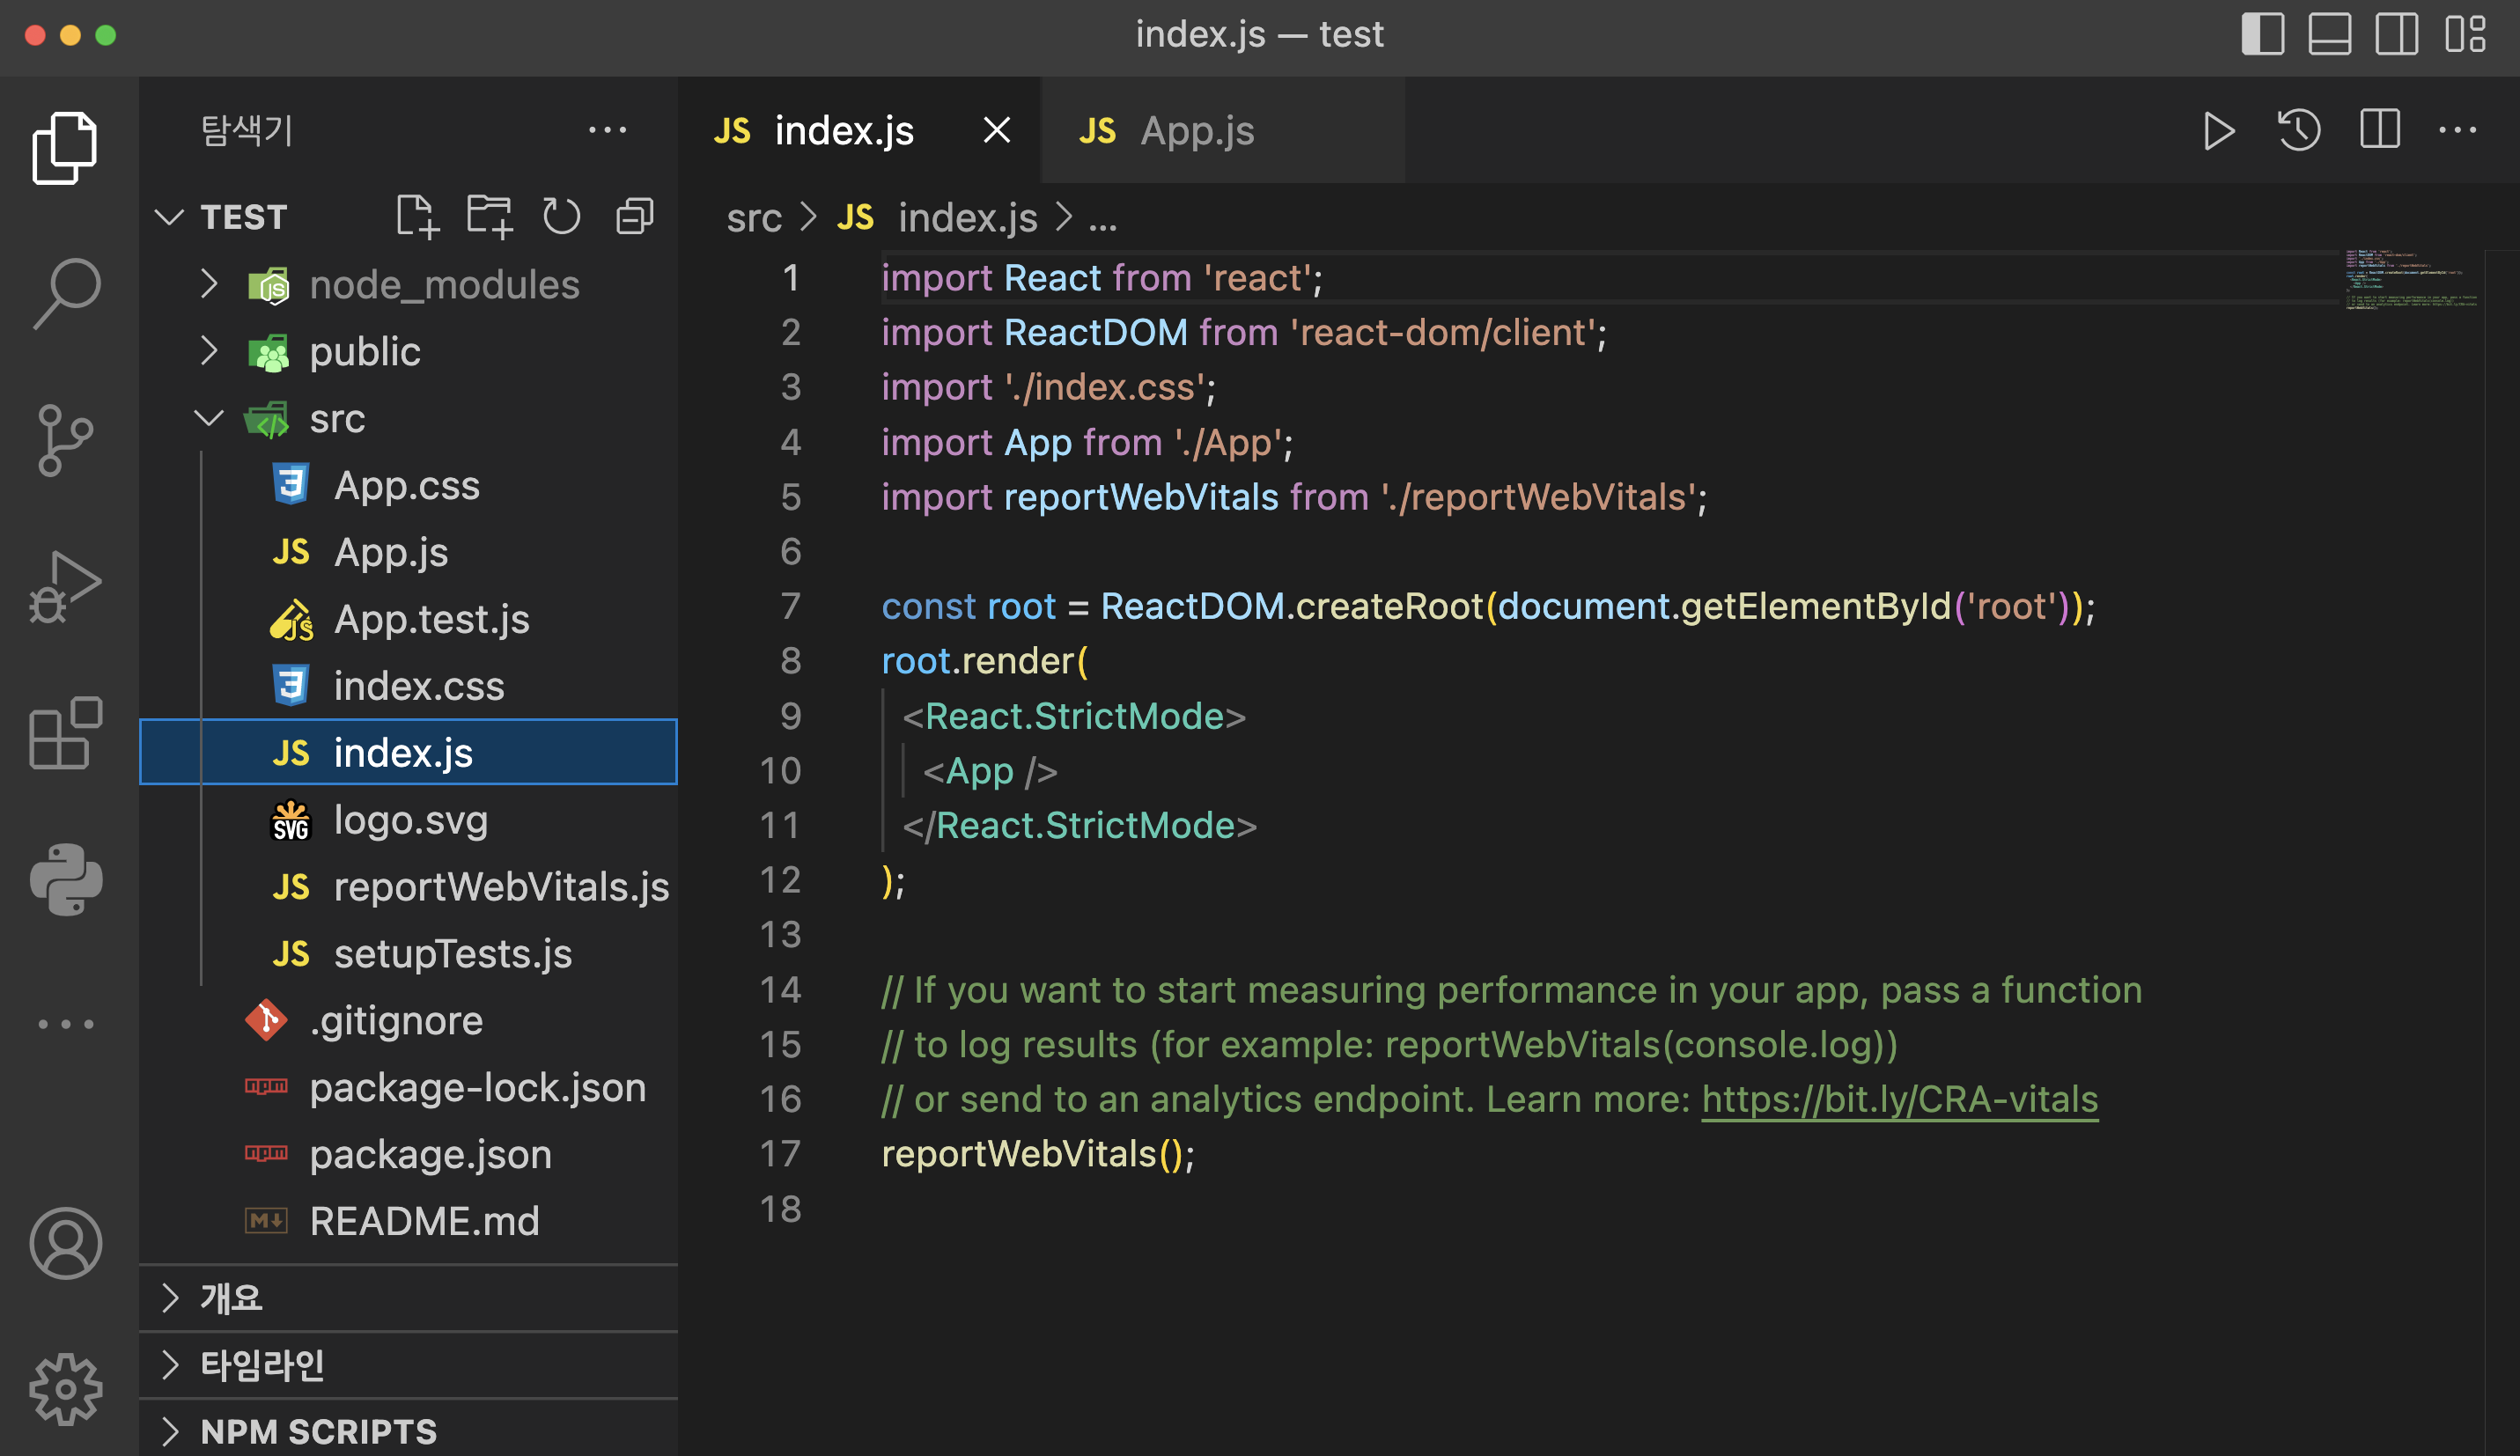2520x1456 pixels.
Task: Click the New File icon in explorer
Action: (x=416, y=216)
